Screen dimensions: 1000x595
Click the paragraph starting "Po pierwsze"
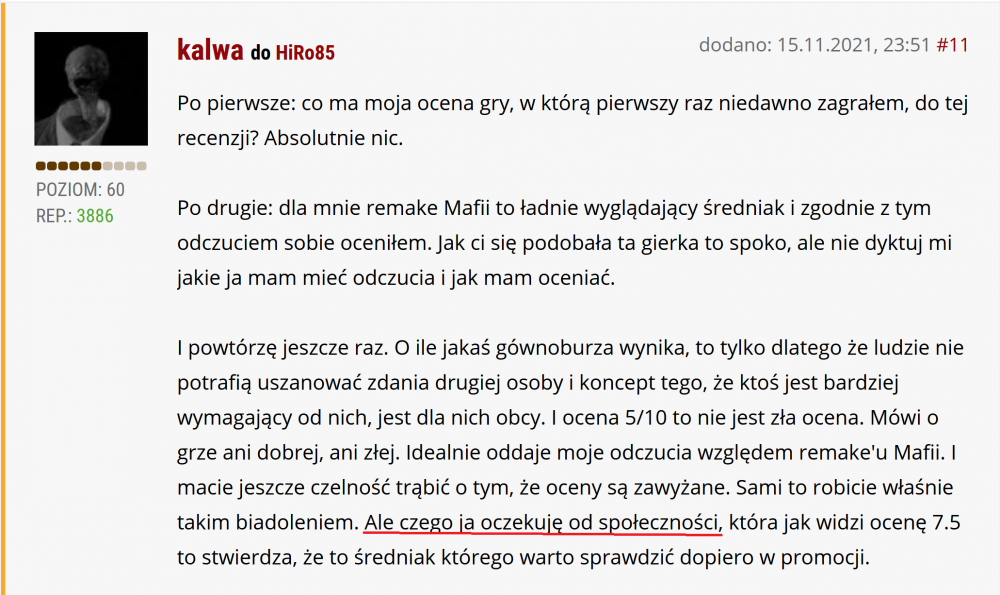(570, 121)
